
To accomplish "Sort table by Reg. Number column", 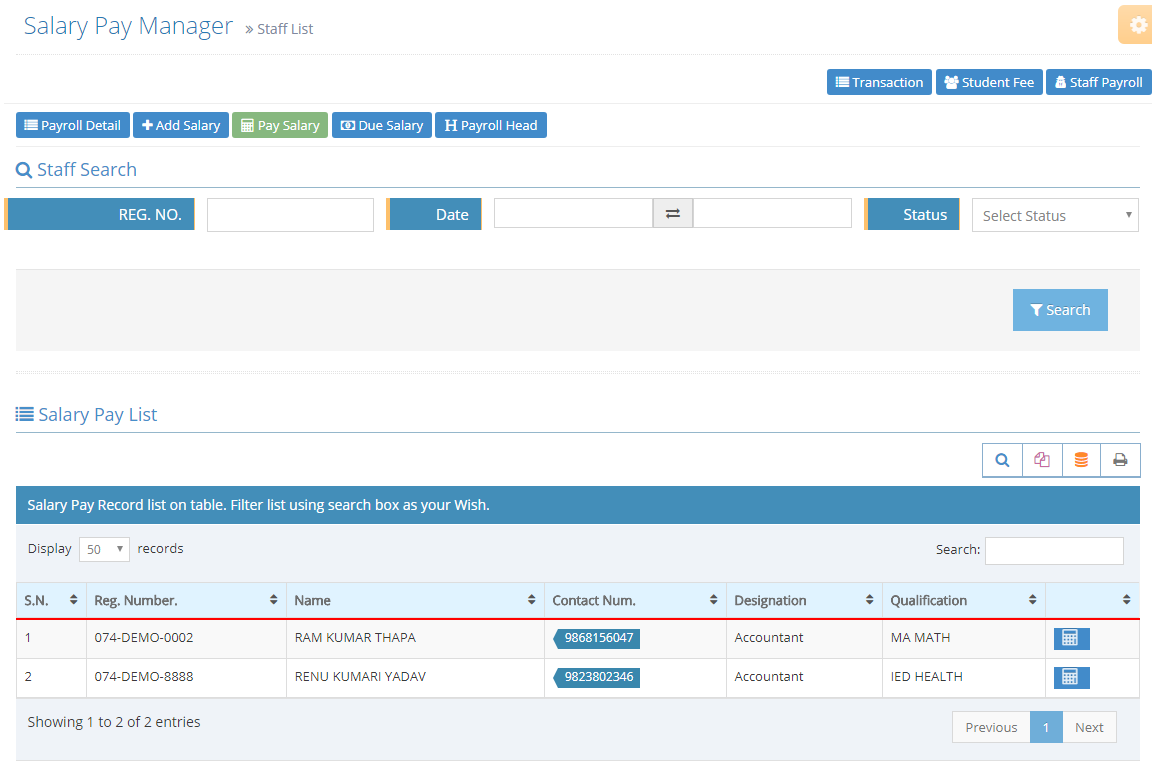I will pyautogui.click(x=186, y=600).
